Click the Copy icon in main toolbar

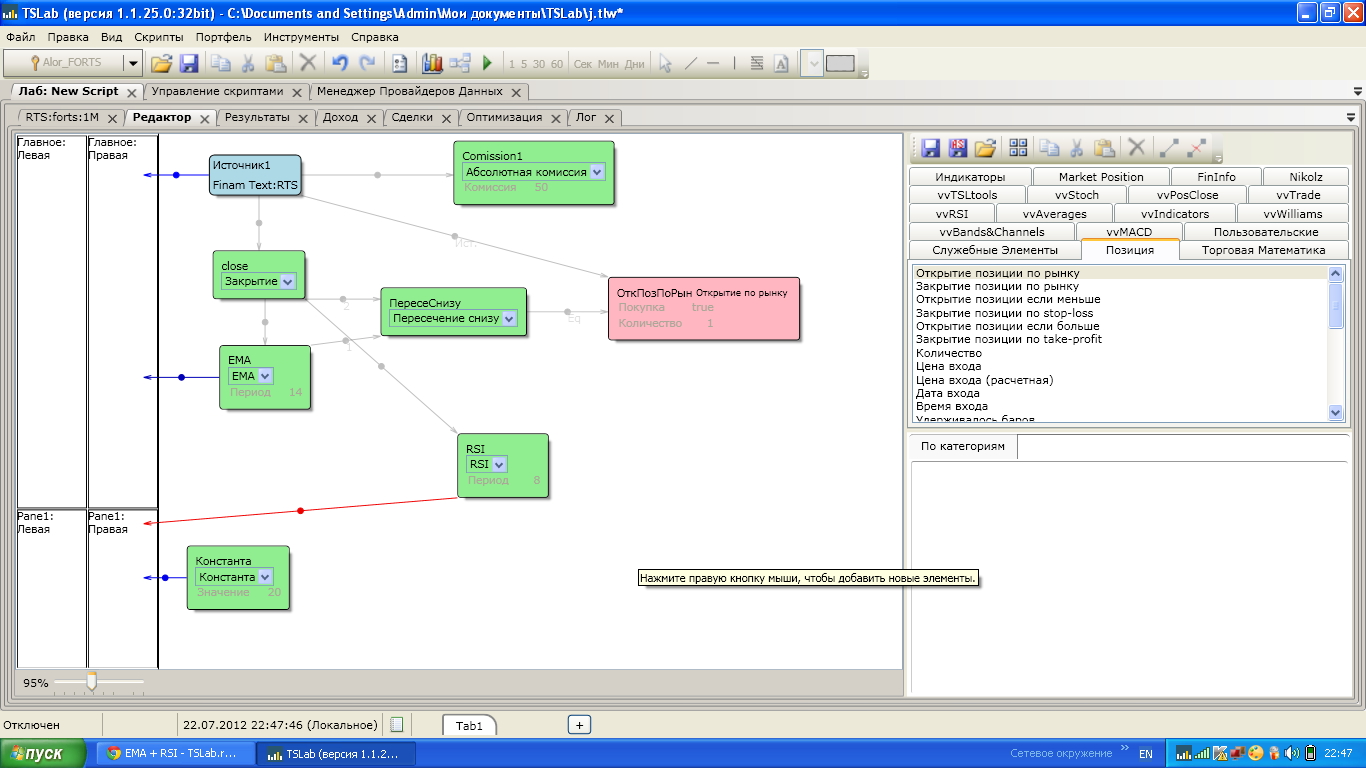pos(220,63)
